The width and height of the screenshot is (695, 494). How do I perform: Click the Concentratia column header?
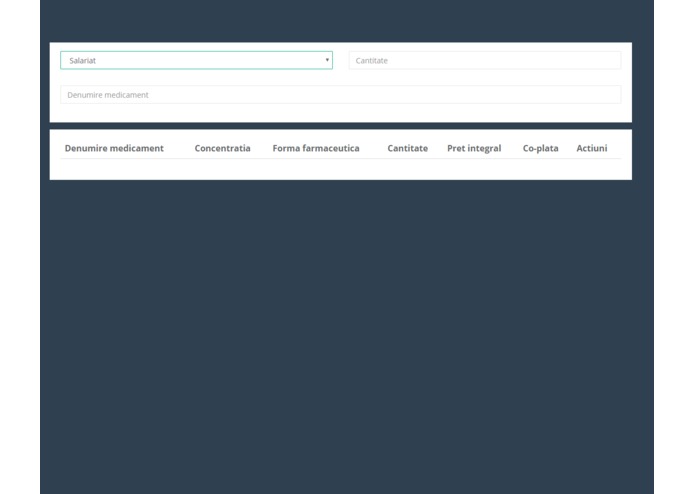coord(223,148)
